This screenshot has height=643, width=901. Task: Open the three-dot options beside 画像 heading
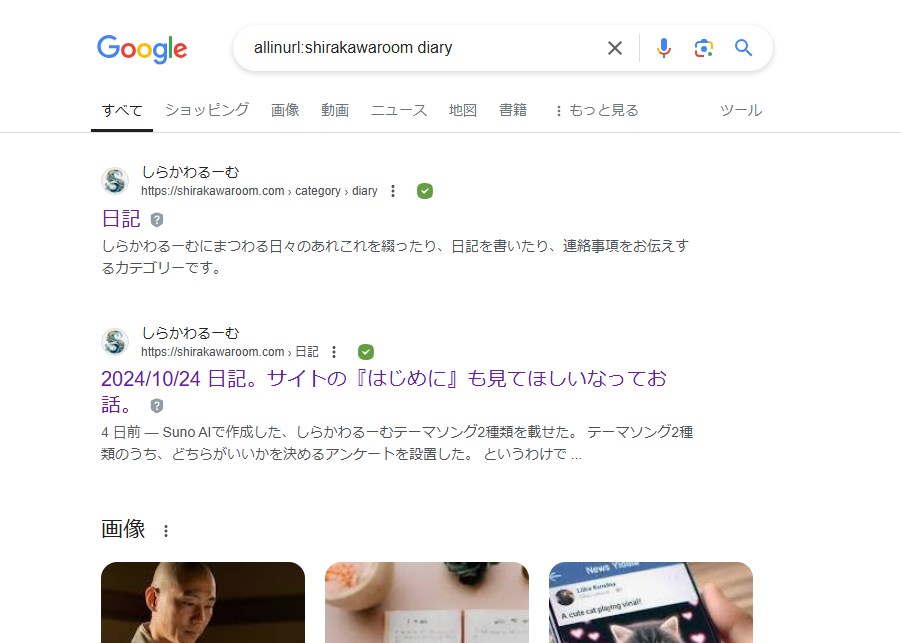coord(165,531)
